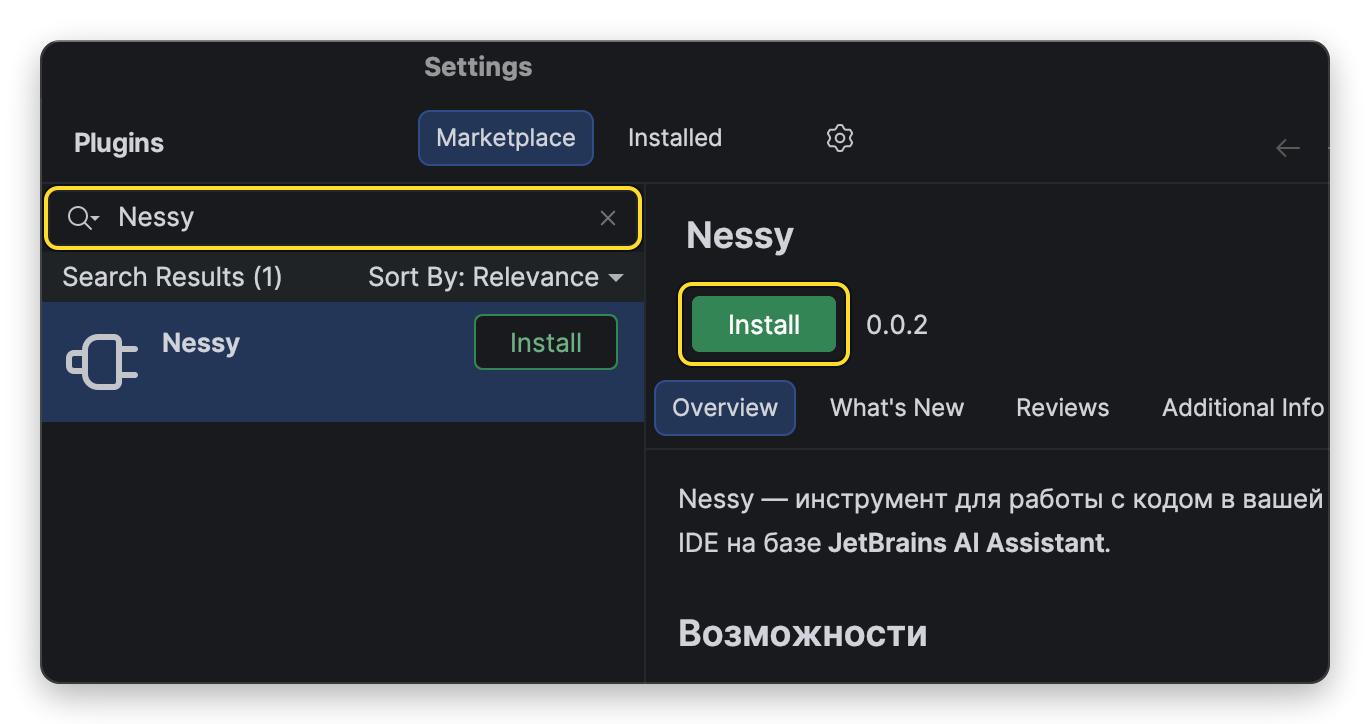Install Nessy from the search results row
Screen dimensions: 1370x724
point(546,342)
